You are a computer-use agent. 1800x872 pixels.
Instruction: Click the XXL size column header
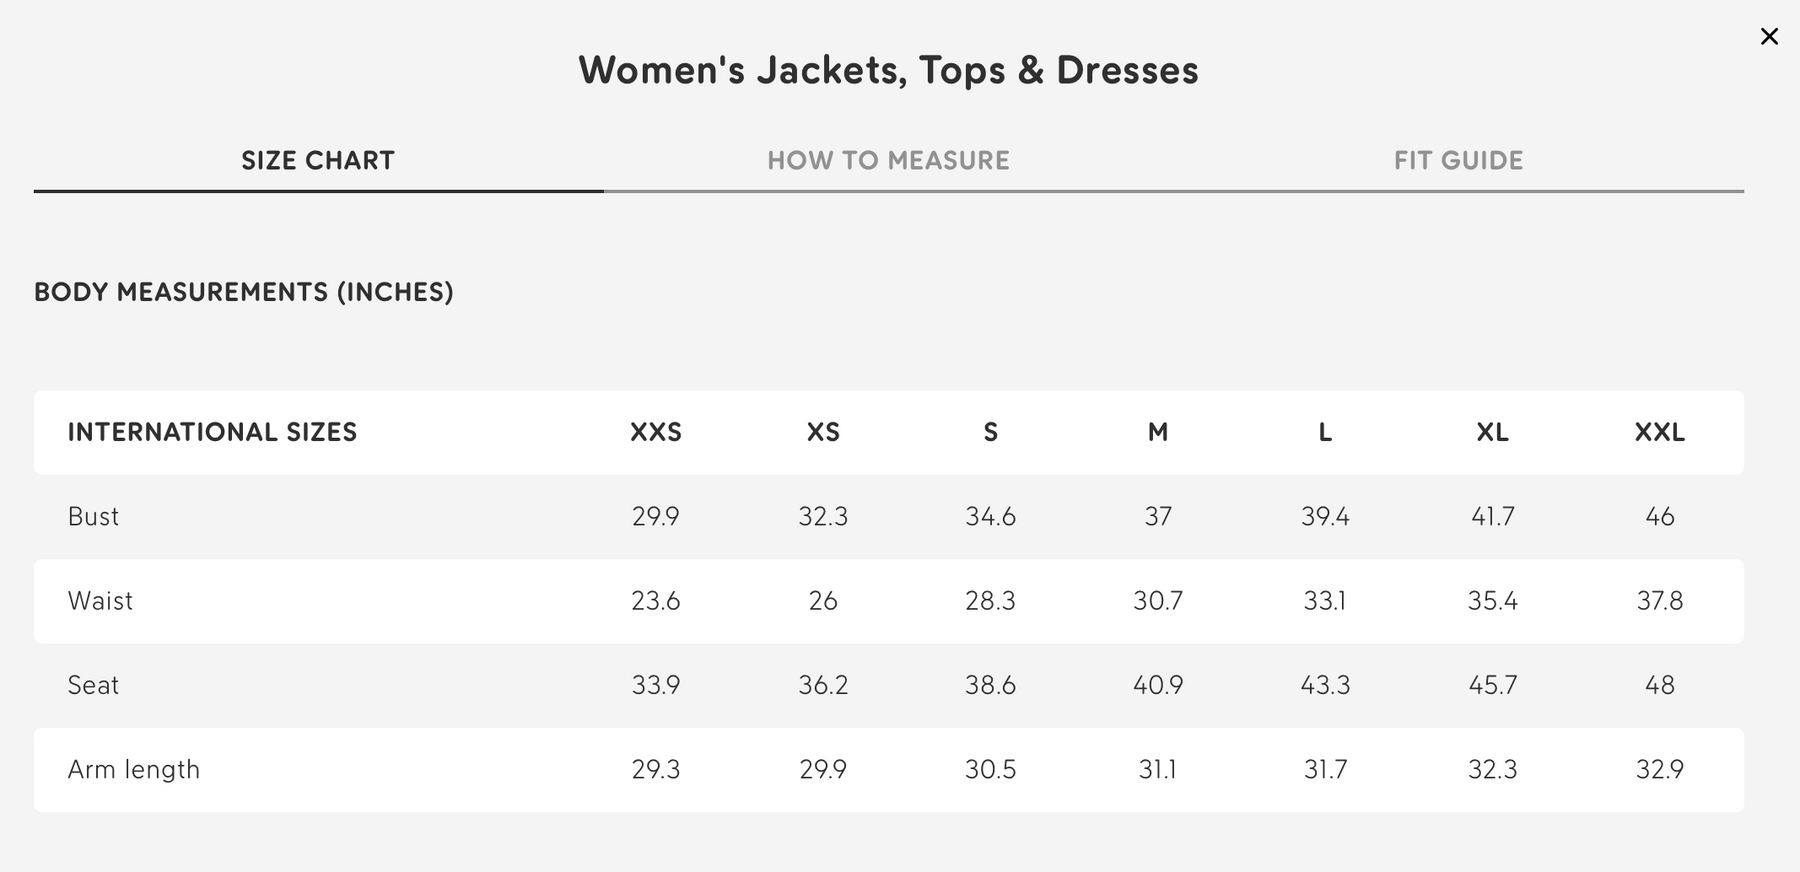pyautogui.click(x=1660, y=432)
